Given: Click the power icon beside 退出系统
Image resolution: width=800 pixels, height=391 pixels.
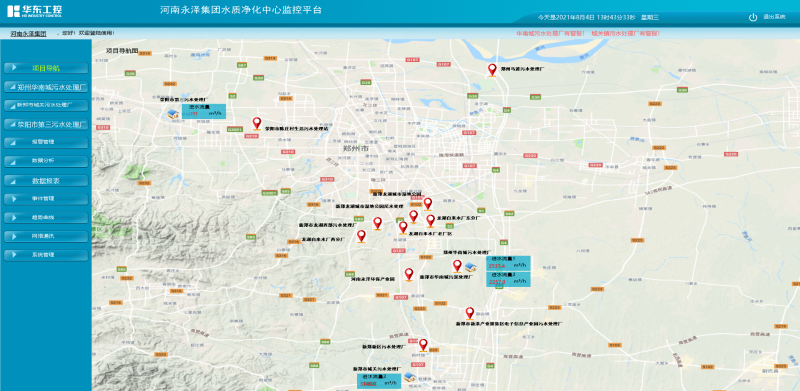Looking at the screenshot, I should tap(753, 17).
